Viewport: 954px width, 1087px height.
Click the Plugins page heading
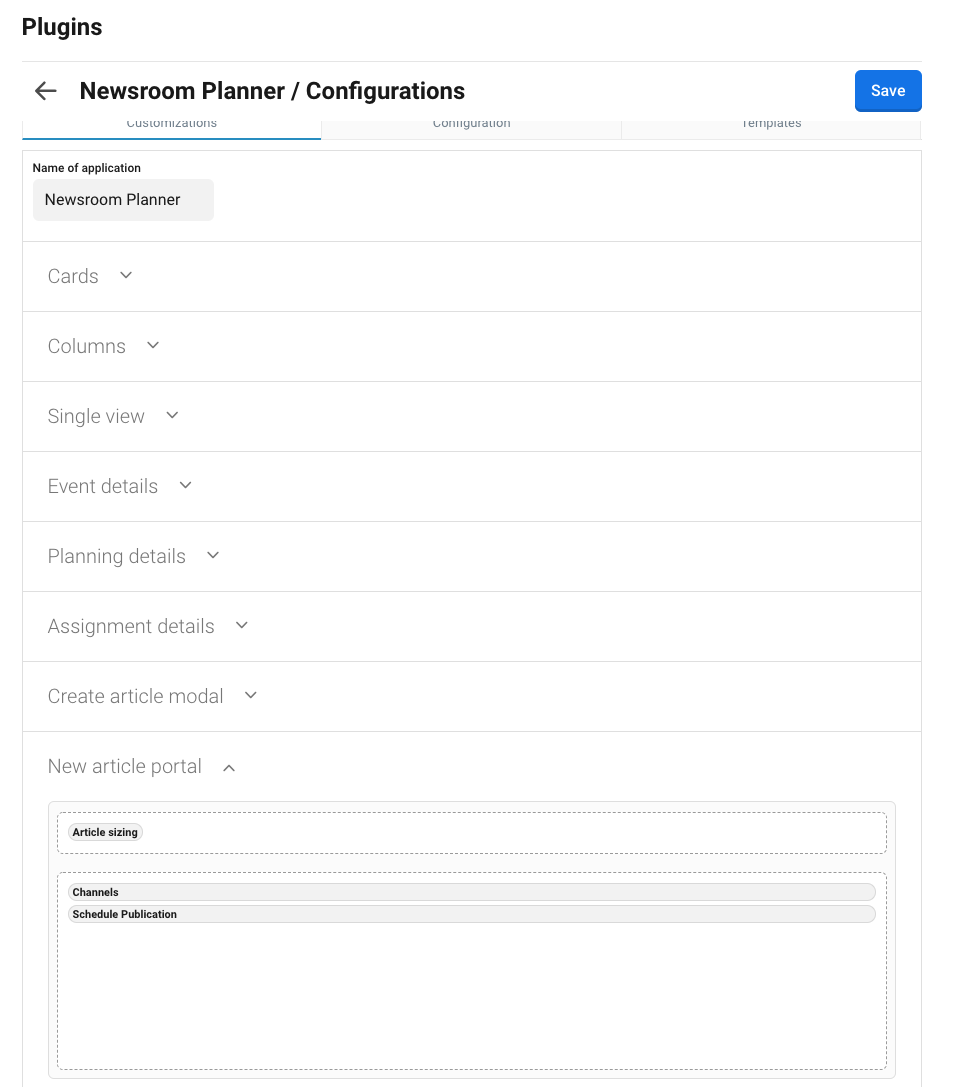[x=62, y=27]
